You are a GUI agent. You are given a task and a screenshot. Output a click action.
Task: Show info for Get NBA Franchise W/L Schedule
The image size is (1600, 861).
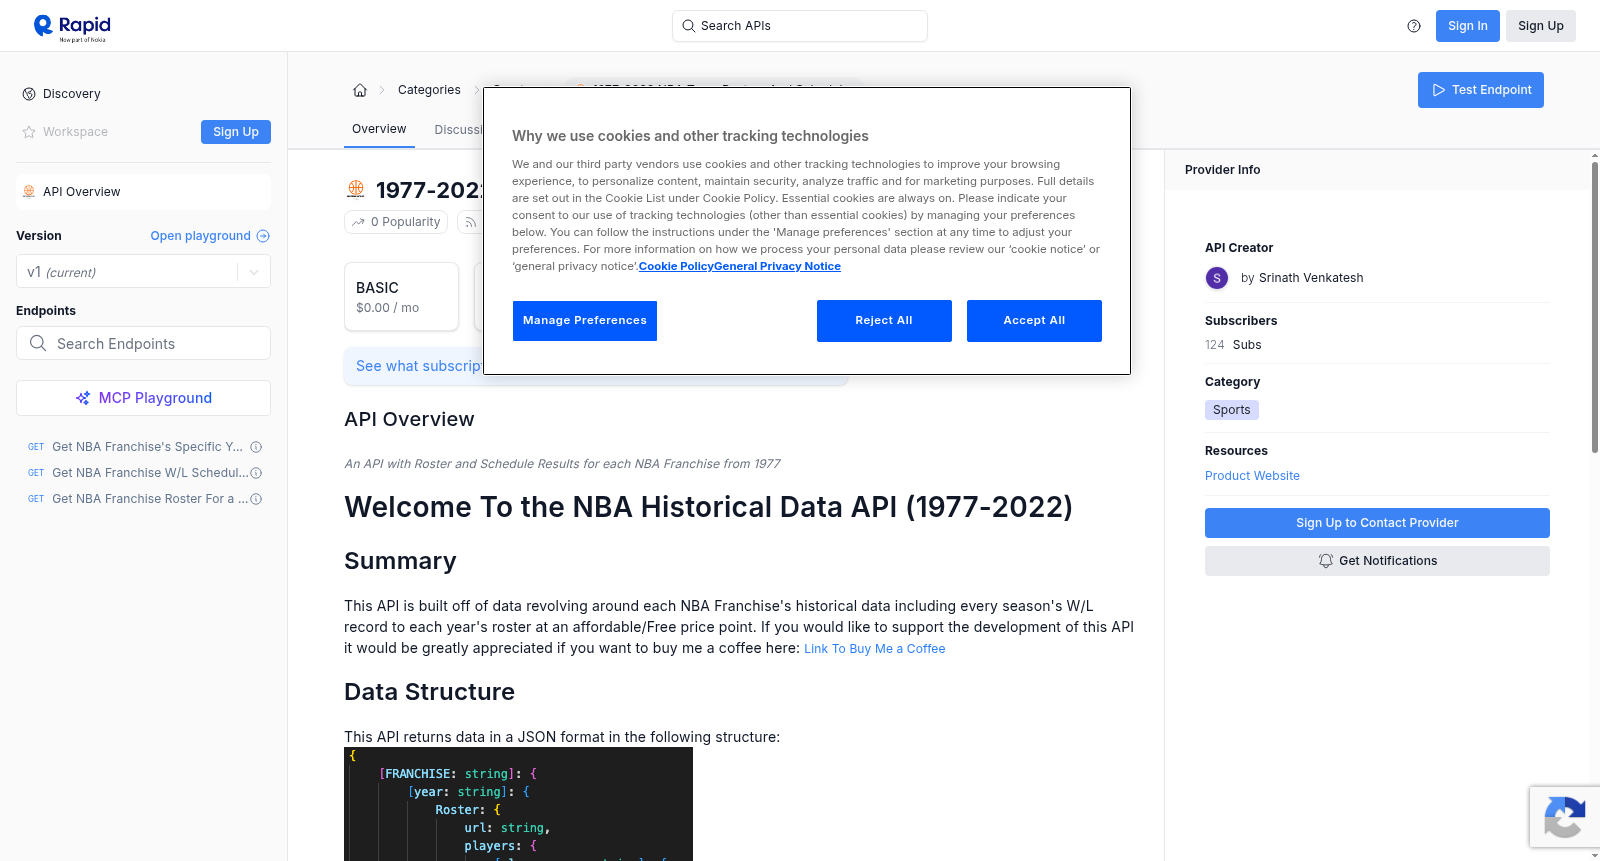pyautogui.click(x=256, y=473)
